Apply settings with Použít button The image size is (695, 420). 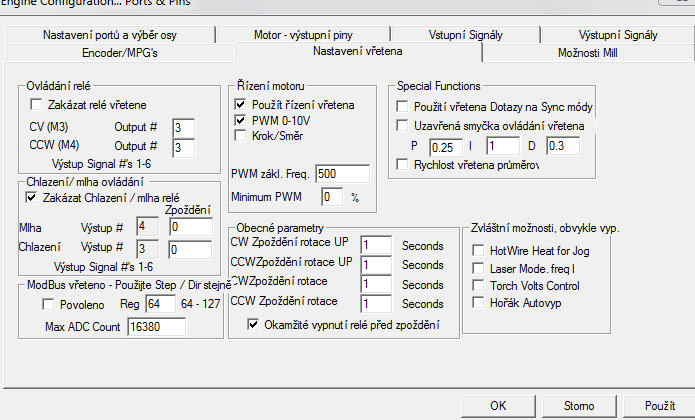click(x=659, y=406)
